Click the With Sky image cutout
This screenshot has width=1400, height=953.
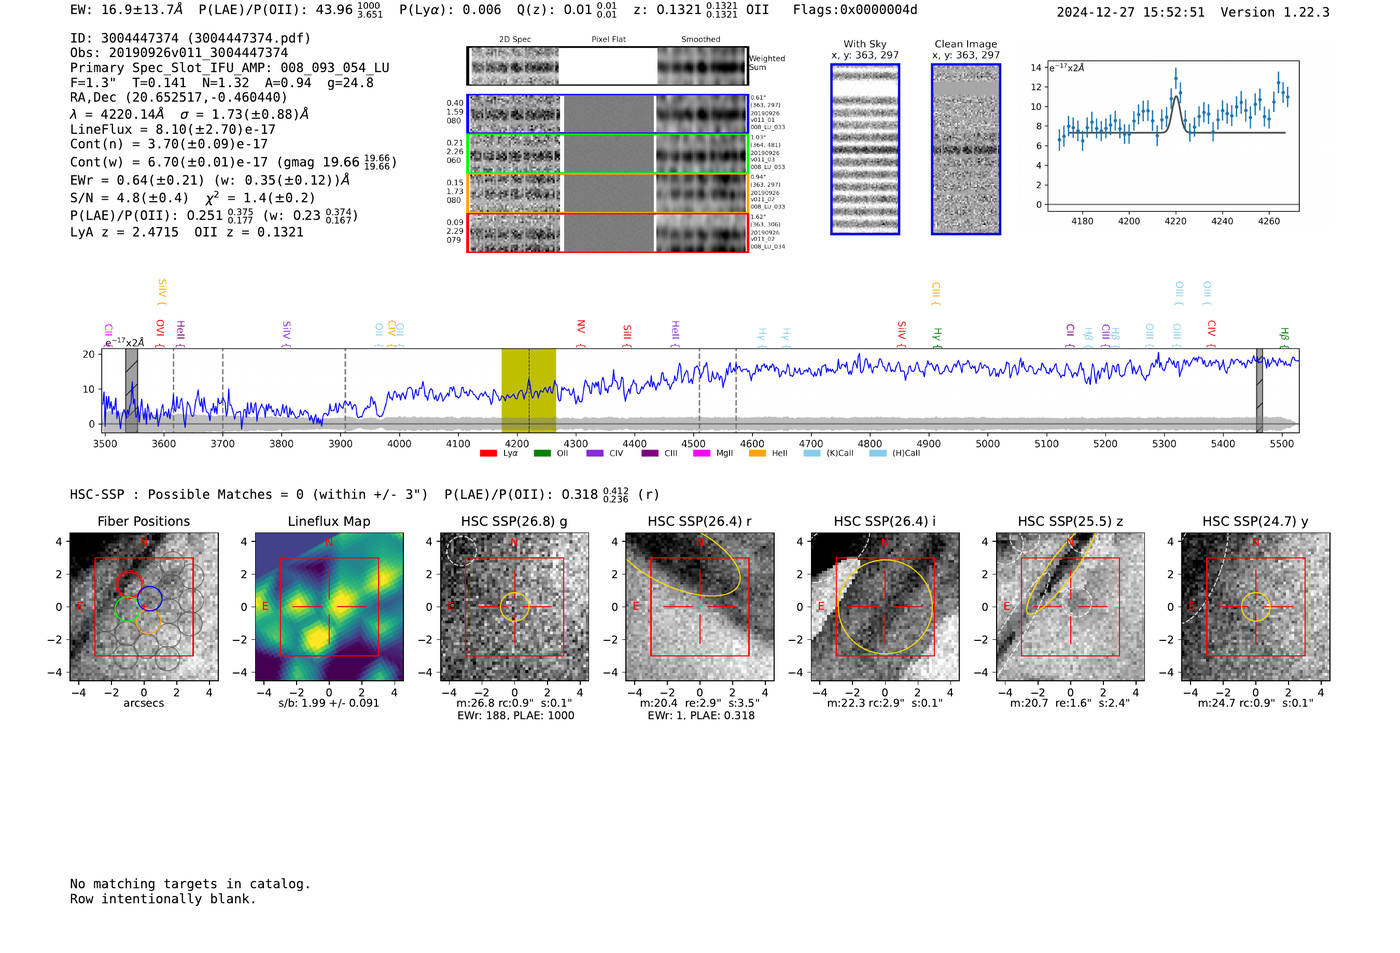865,149
